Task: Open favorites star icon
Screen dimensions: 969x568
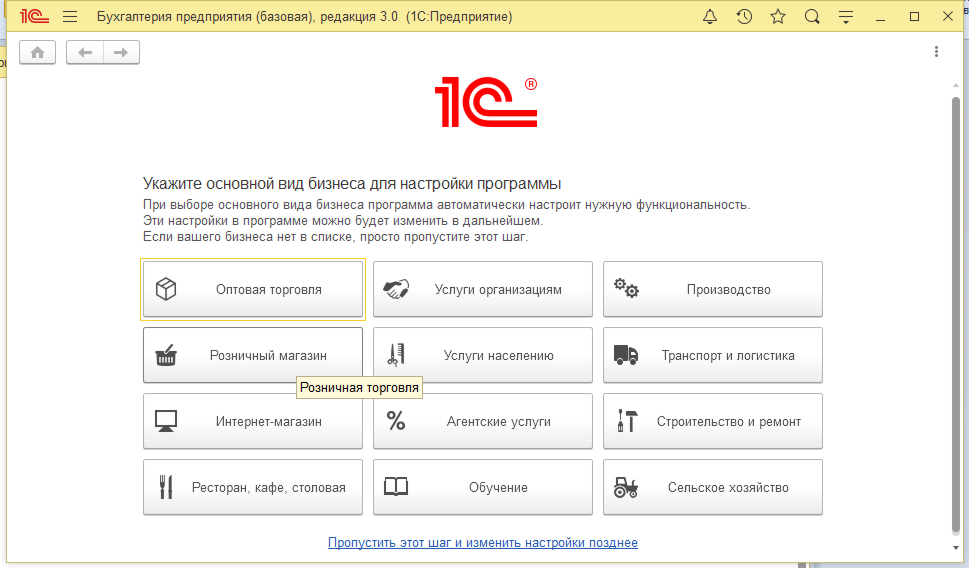Action: (x=778, y=17)
